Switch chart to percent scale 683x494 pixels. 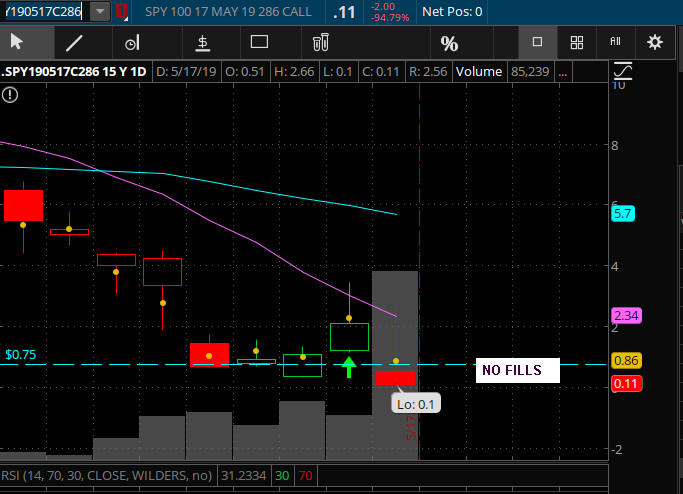click(x=449, y=43)
